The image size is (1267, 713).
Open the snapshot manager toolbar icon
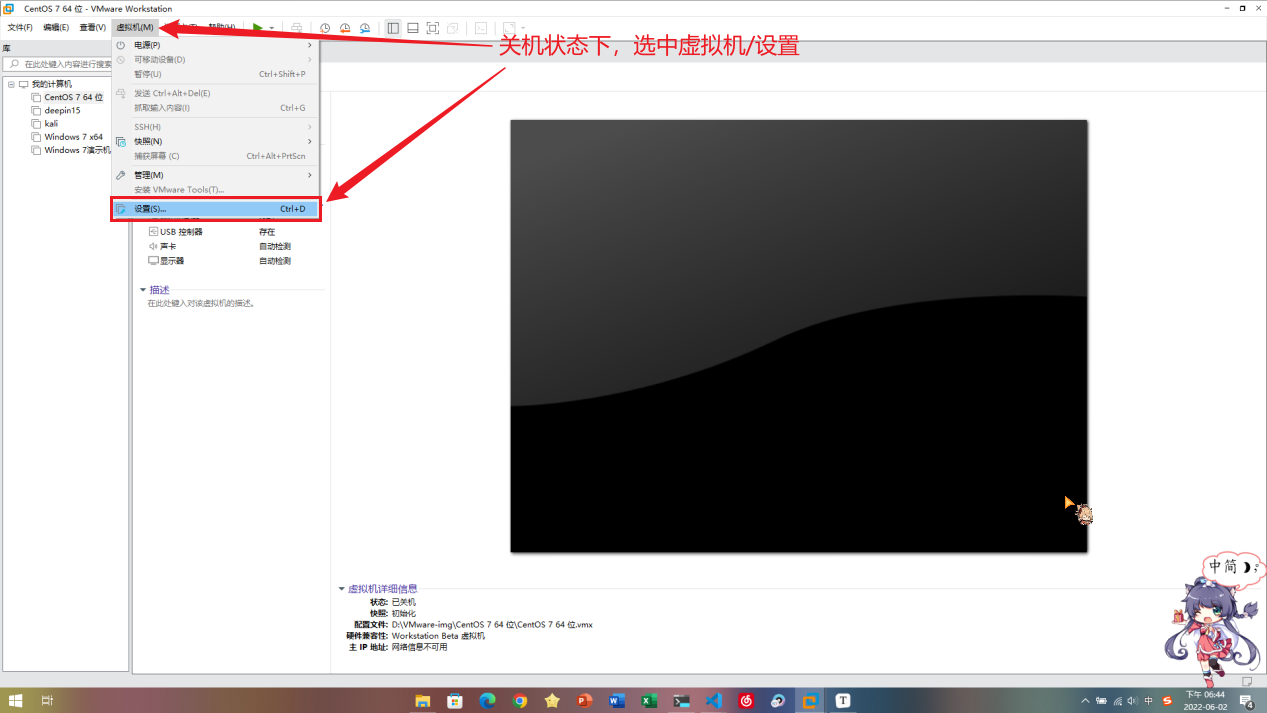[x=365, y=28]
